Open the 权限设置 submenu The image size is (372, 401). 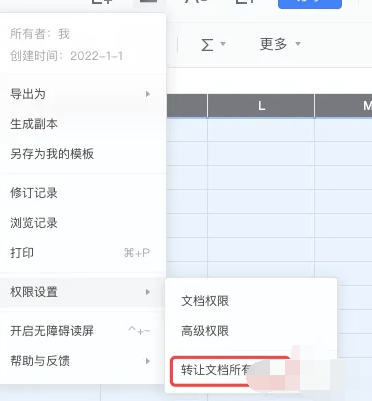pos(83,292)
